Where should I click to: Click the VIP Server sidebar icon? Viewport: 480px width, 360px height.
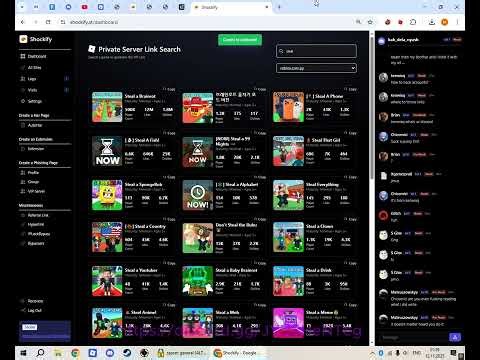[23, 191]
